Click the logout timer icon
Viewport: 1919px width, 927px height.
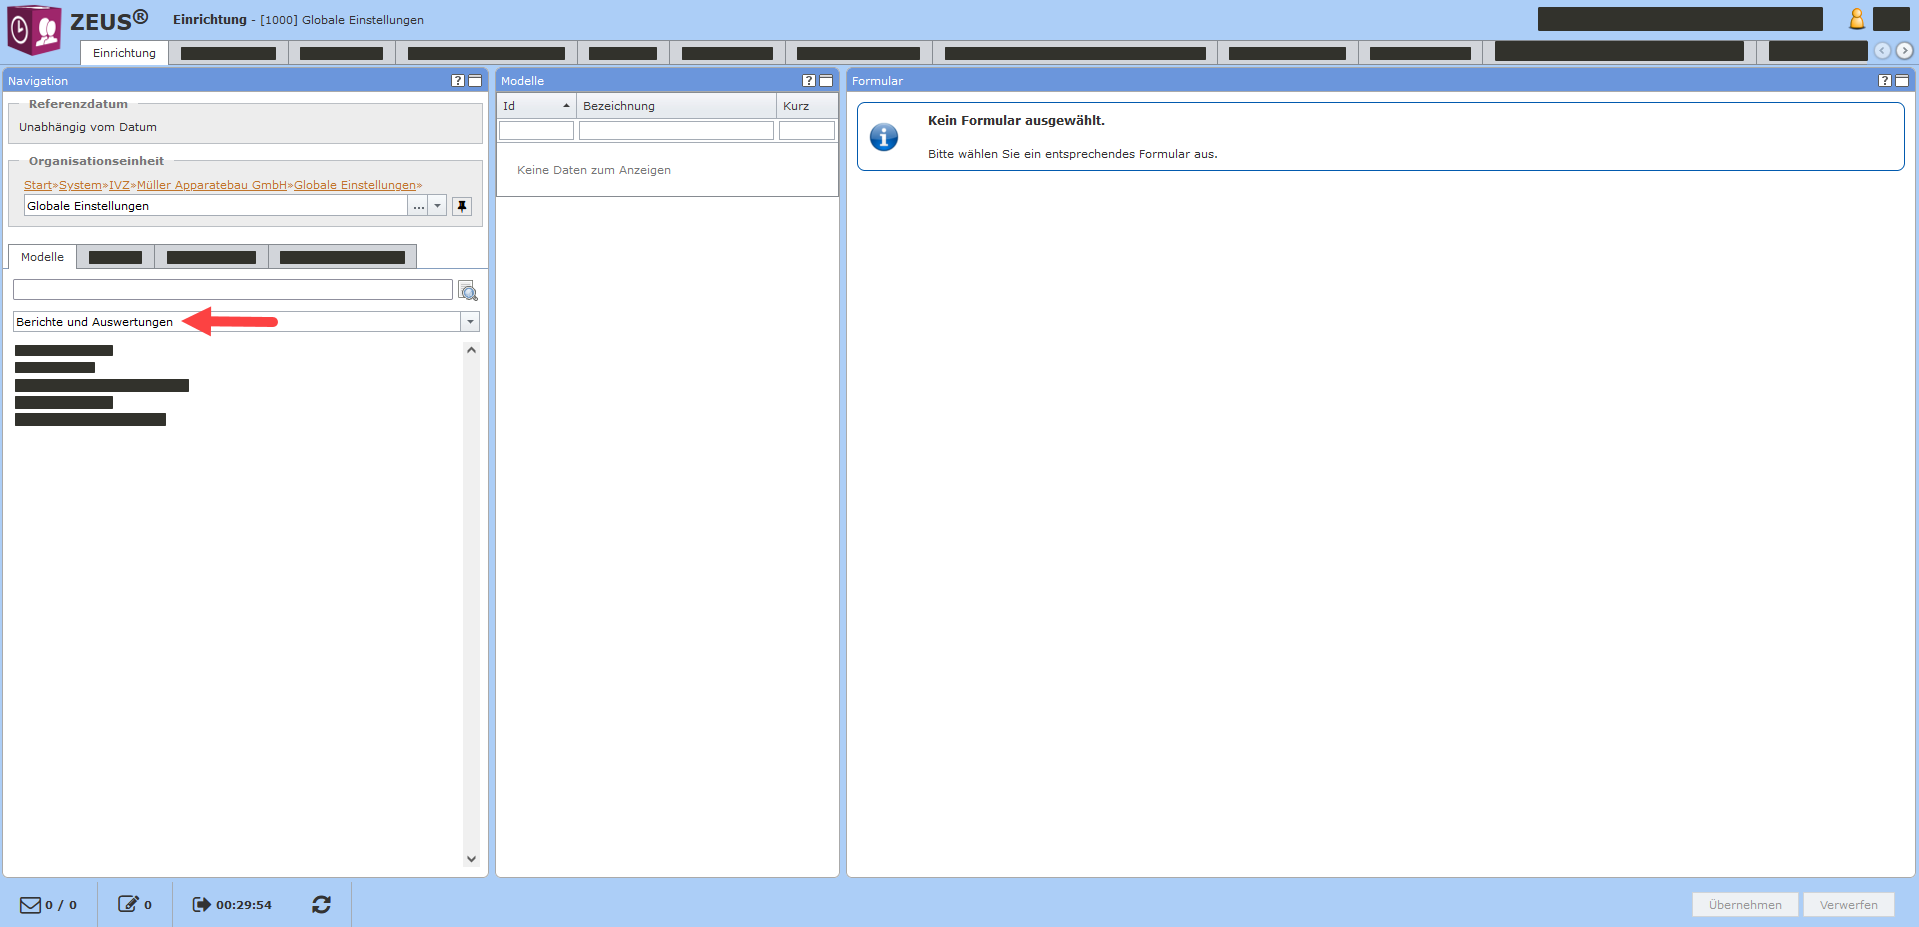[201, 905]
